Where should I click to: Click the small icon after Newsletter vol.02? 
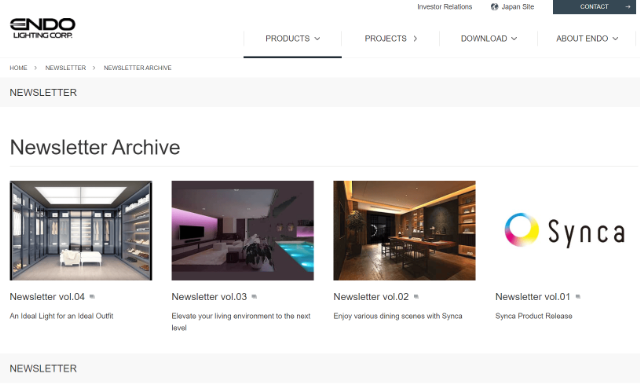416,297
